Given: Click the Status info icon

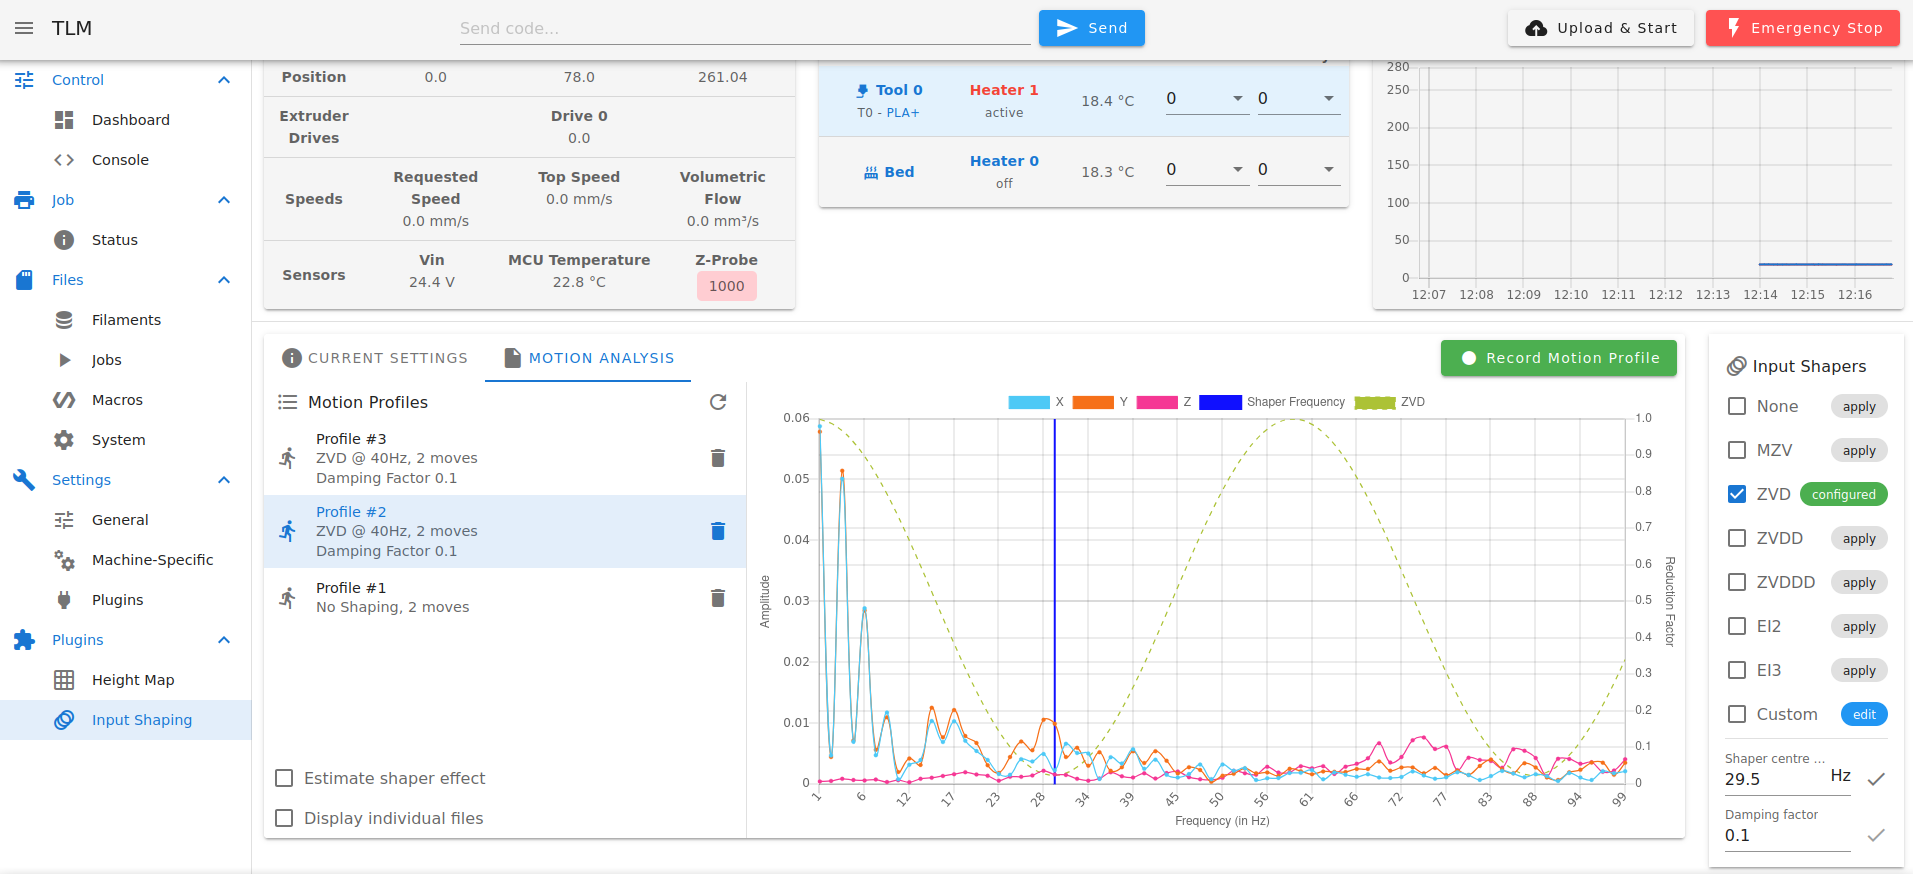Looking at the screenshot, I should (64, 240).
